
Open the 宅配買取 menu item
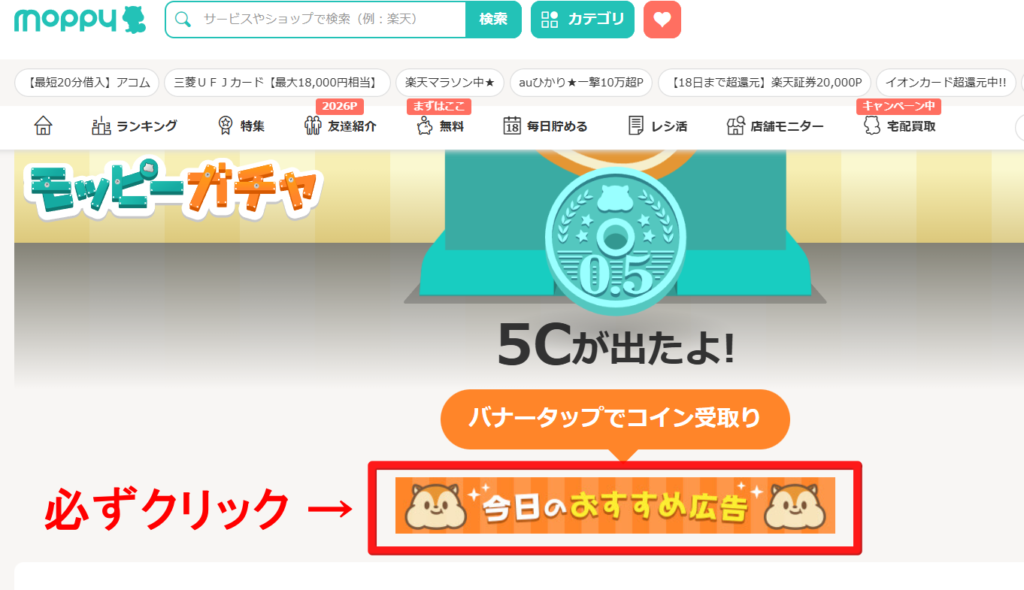pos(900,125)
